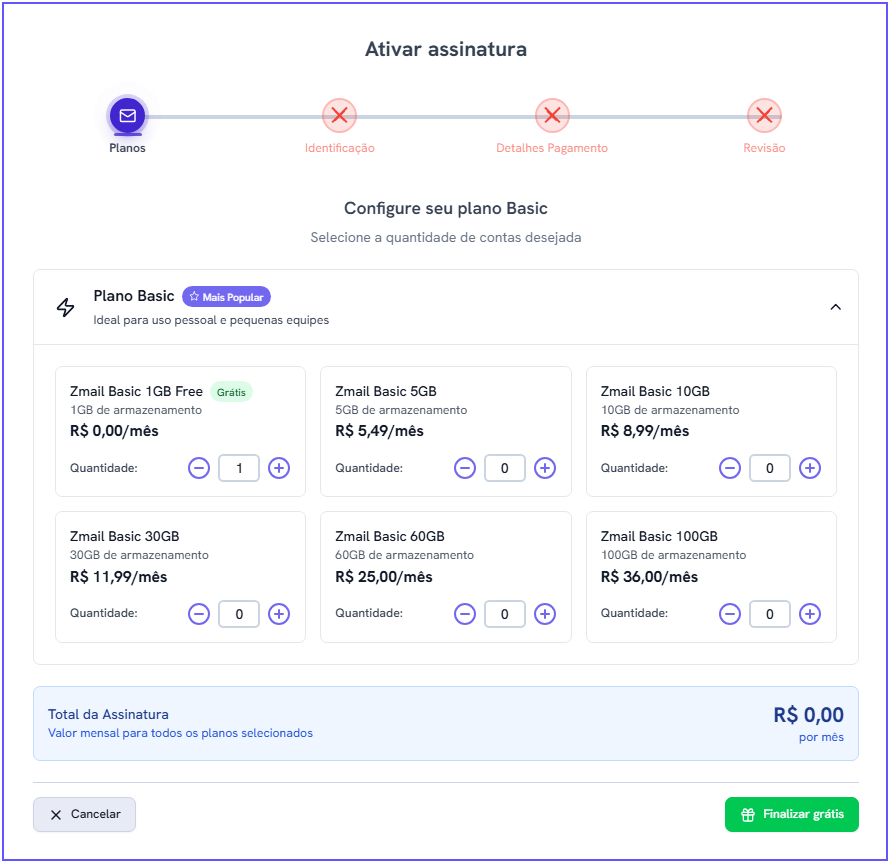Collapse the Plano Basic section chevron
The height and width of the screenshot is (862, 889).
[835, 307]
